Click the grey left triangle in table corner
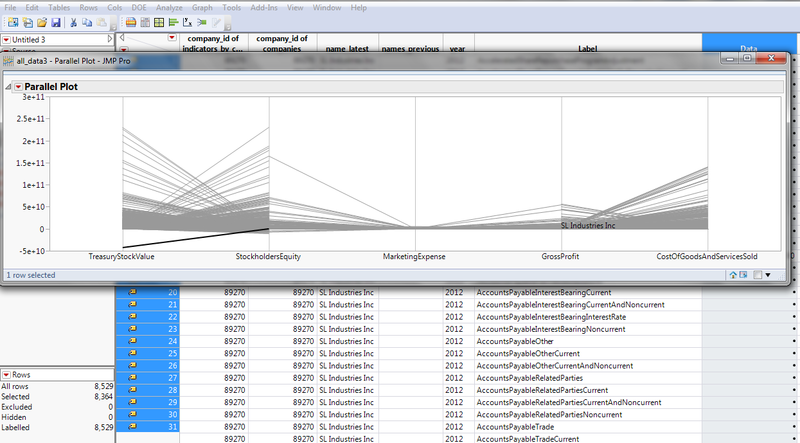800x443 pixels. (122, 37)
